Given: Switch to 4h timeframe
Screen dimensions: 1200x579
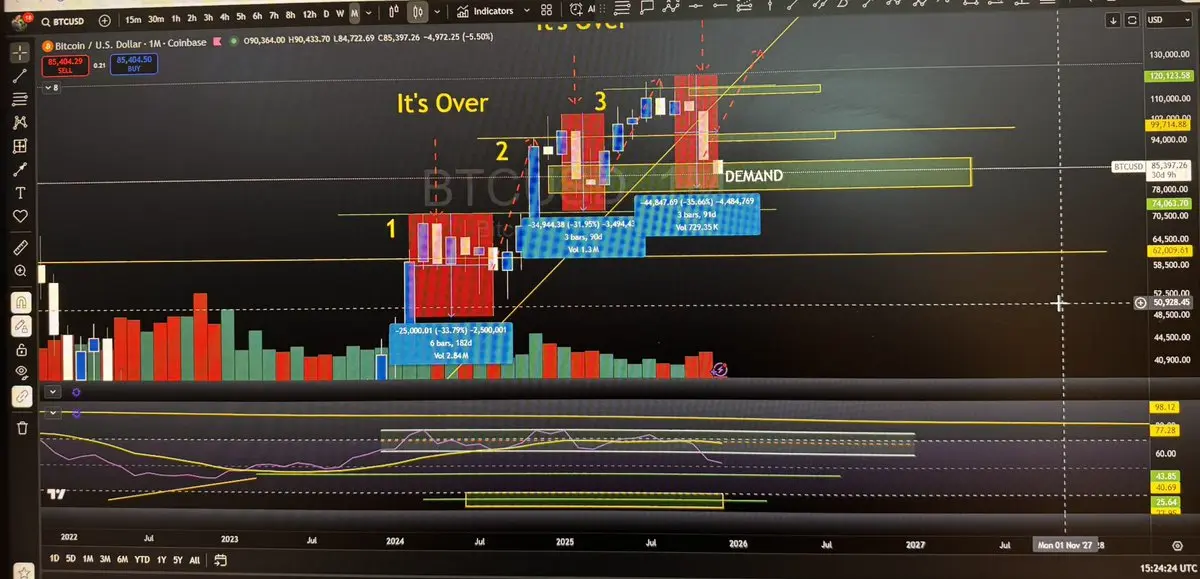Looking at the screenshot, I should point(224,18).
